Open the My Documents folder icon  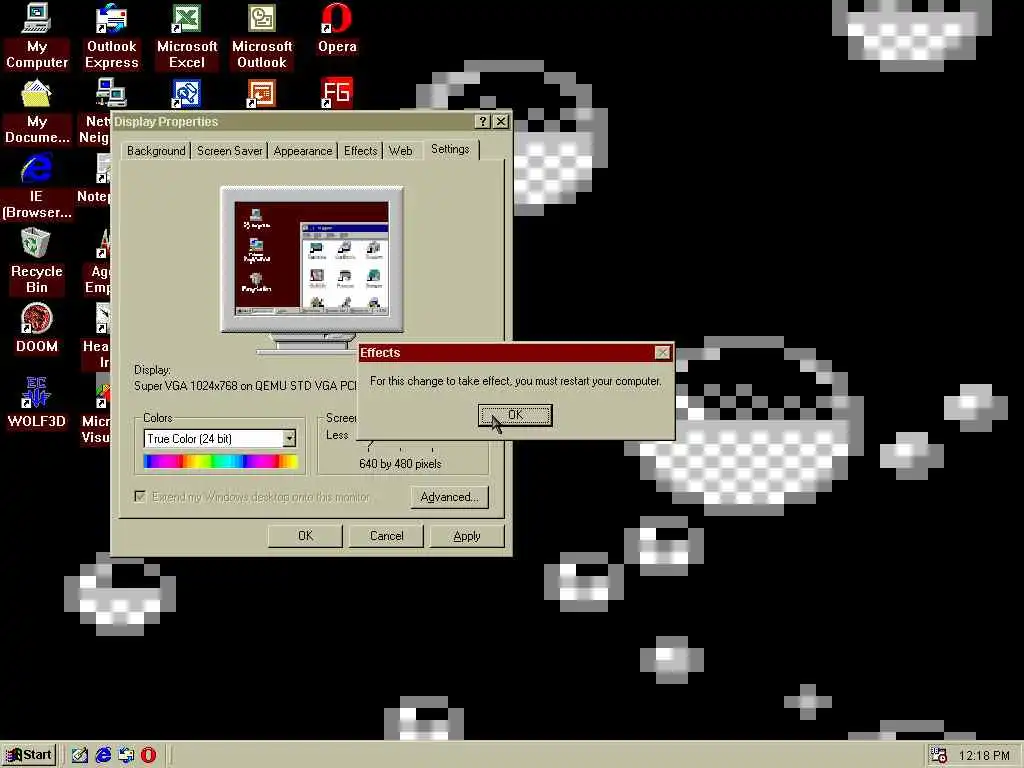[37, 111]
